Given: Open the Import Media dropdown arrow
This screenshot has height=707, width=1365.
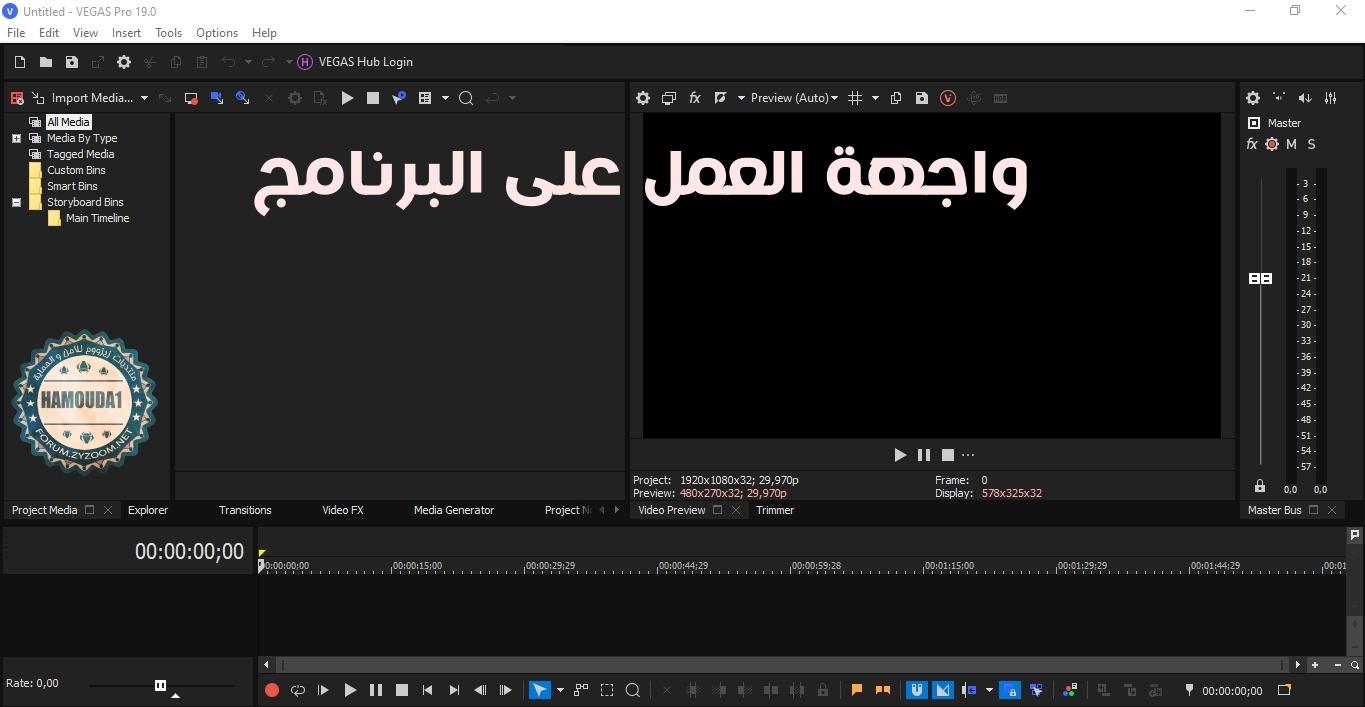Looking at the screenshot, I should tap(144, 98).
